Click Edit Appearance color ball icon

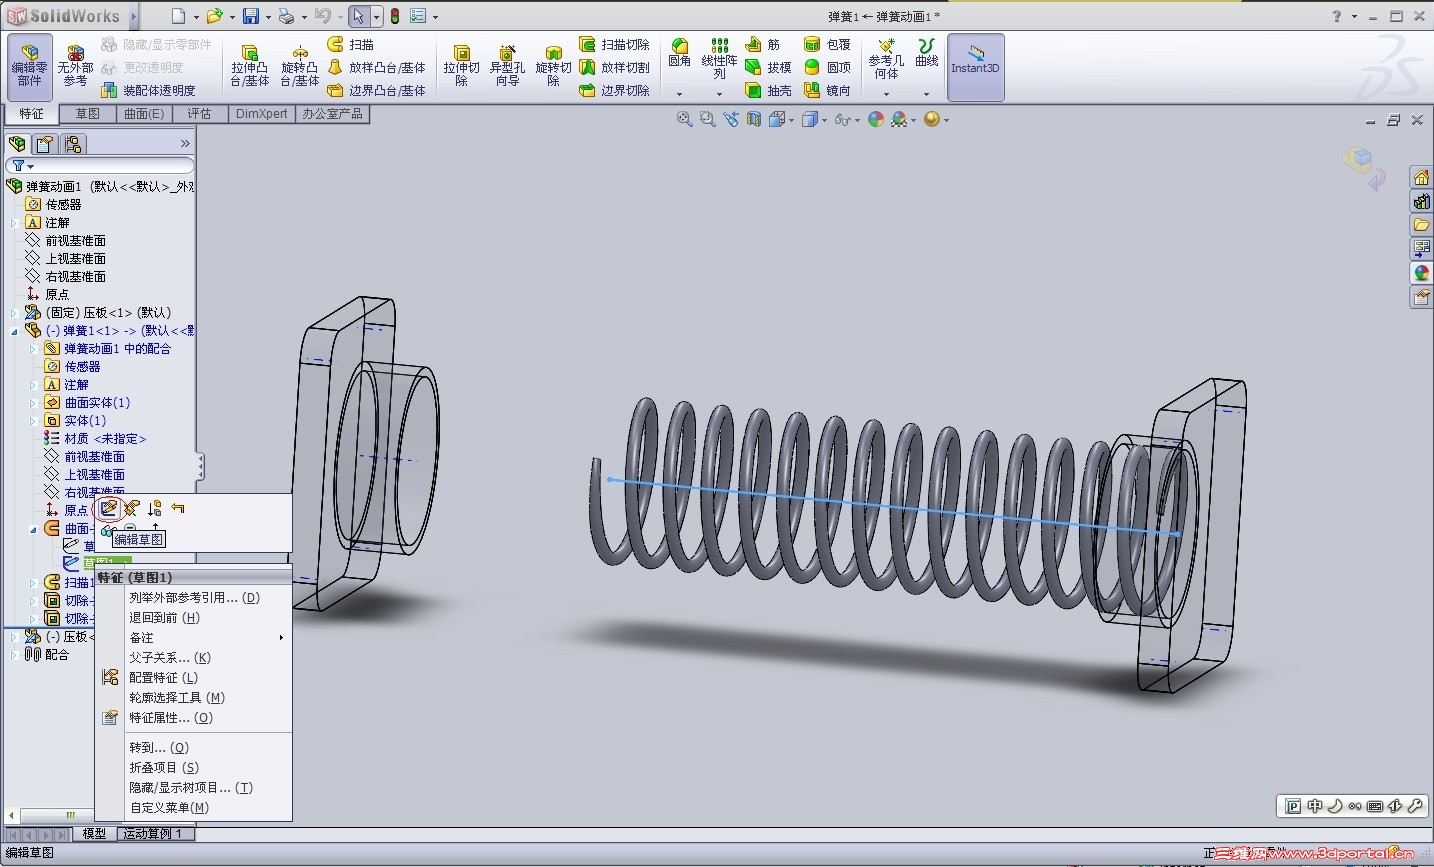coord(876,120)
